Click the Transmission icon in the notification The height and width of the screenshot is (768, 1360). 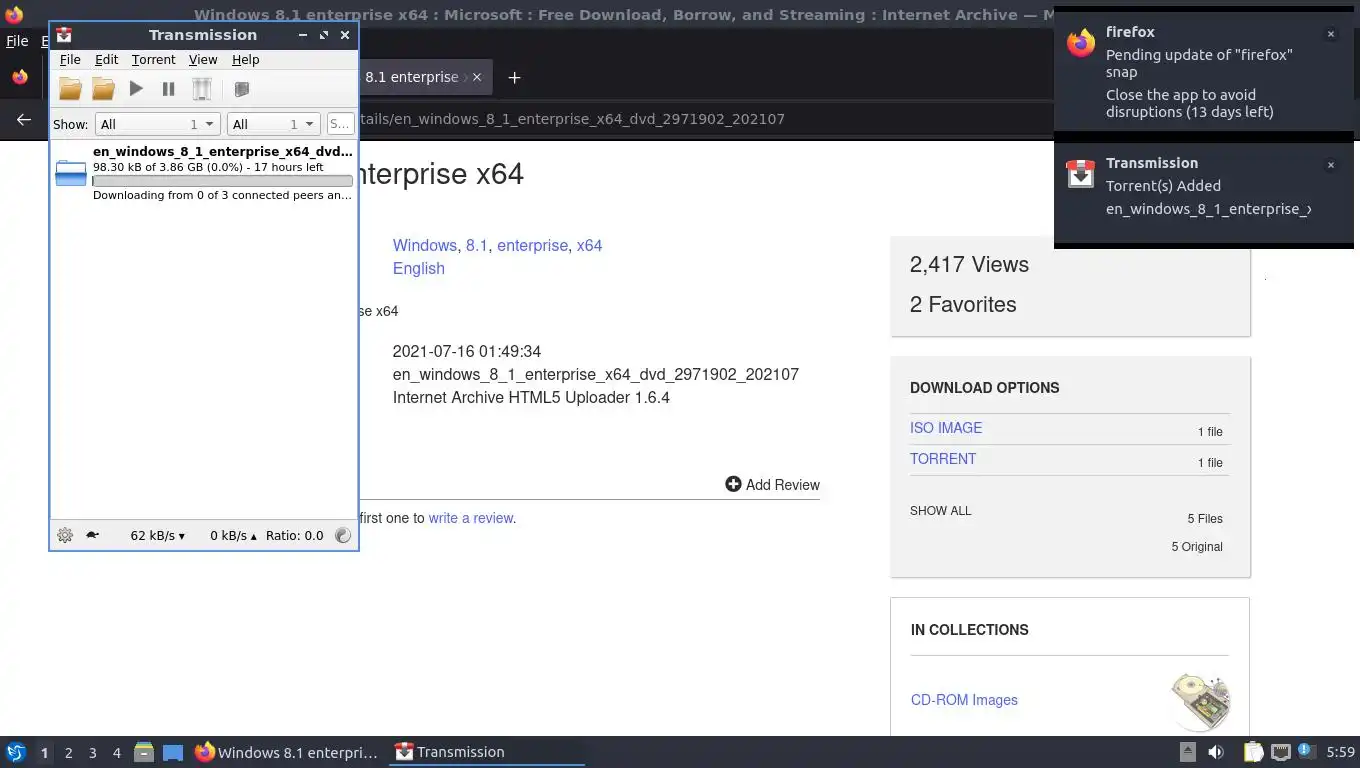point(1081,174)
